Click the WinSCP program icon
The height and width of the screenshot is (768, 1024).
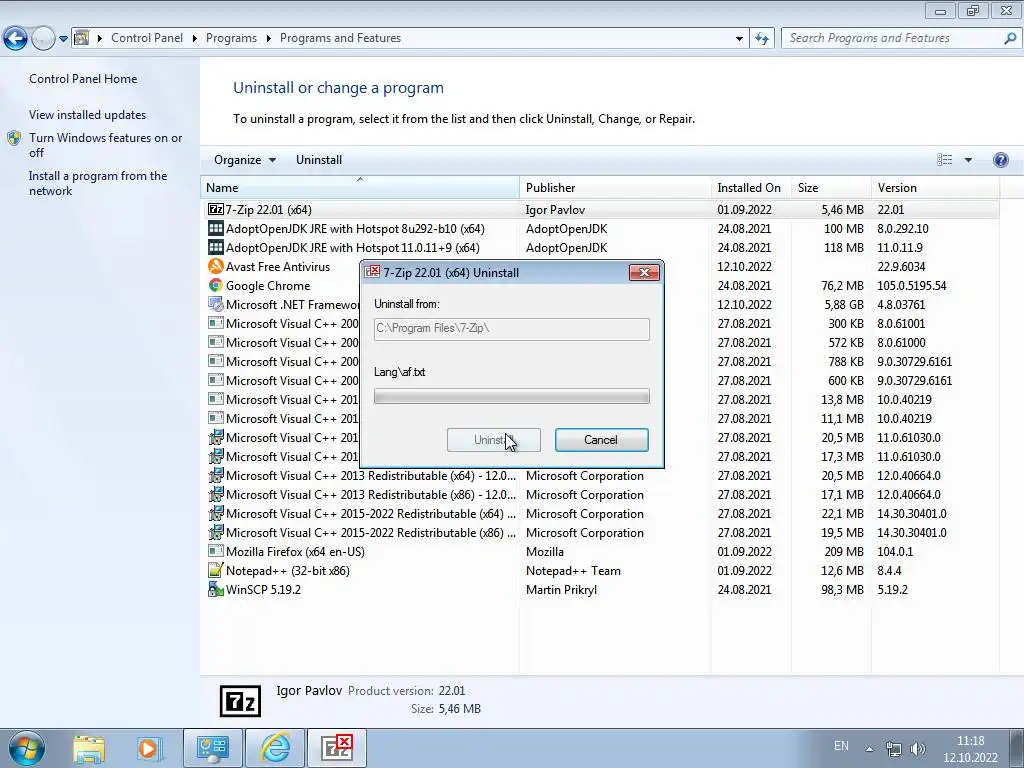point(216,589)
